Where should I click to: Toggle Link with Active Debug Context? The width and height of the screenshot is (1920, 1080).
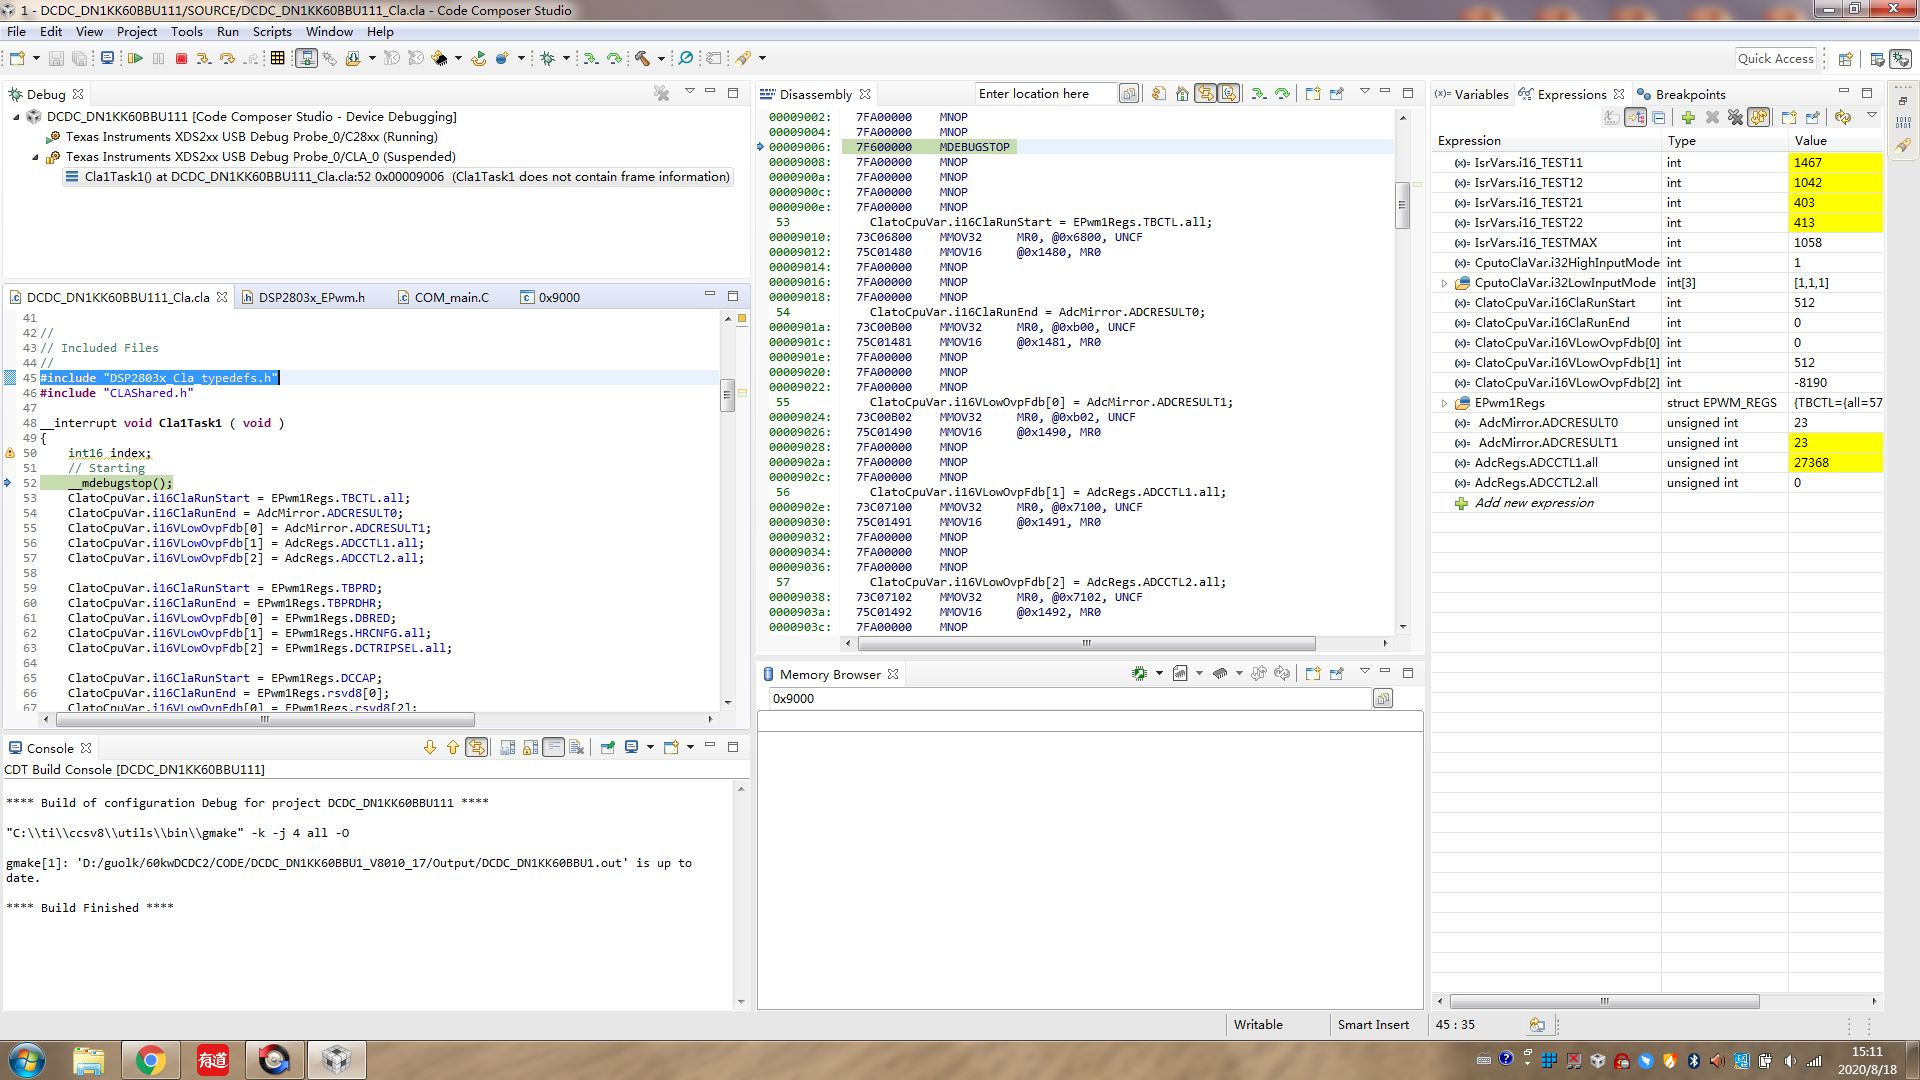click(1206, 94)
